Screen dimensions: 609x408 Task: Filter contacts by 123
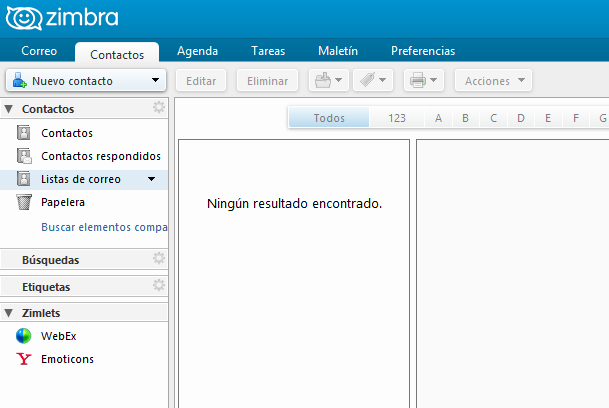click(x=397, y=118)
